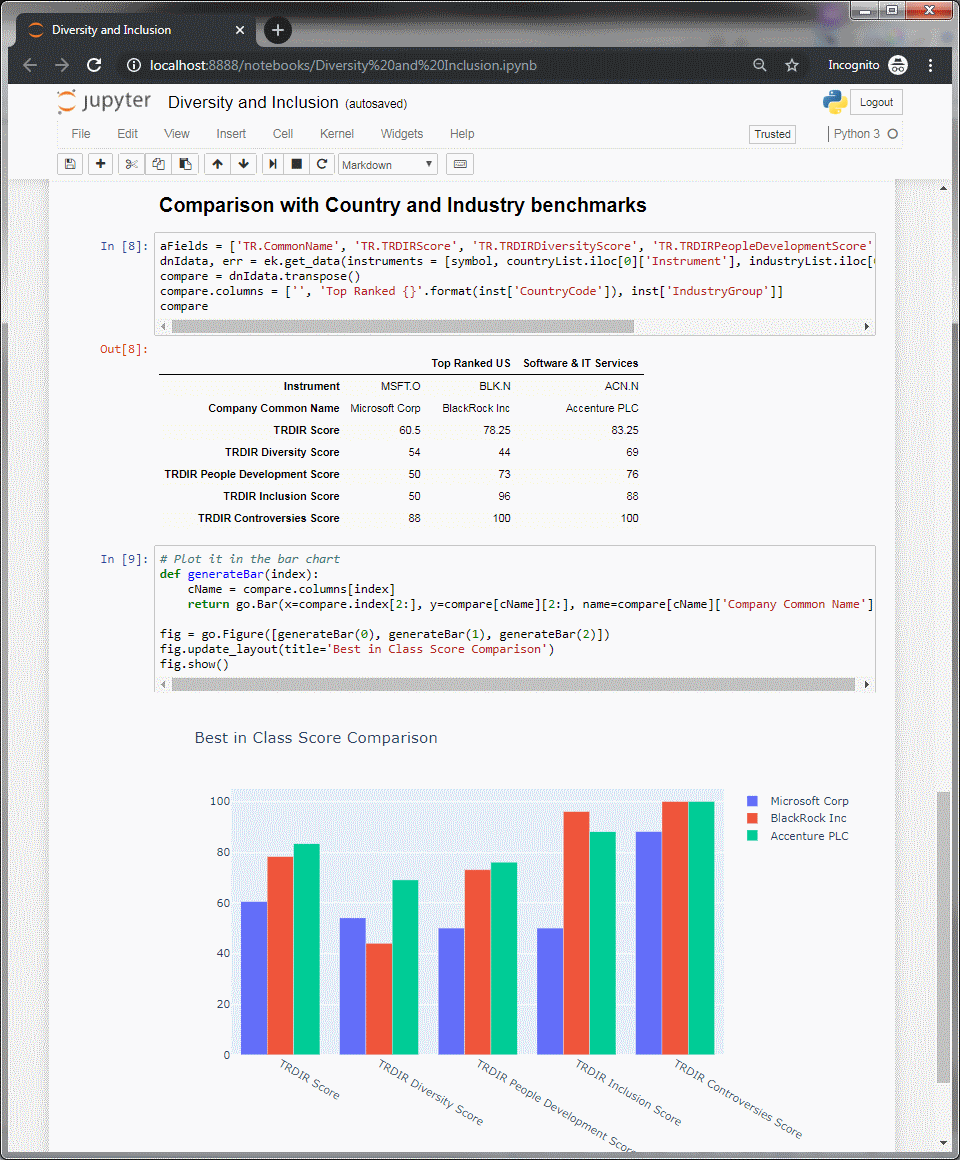Click the Jupyter logo

(104, 101)
